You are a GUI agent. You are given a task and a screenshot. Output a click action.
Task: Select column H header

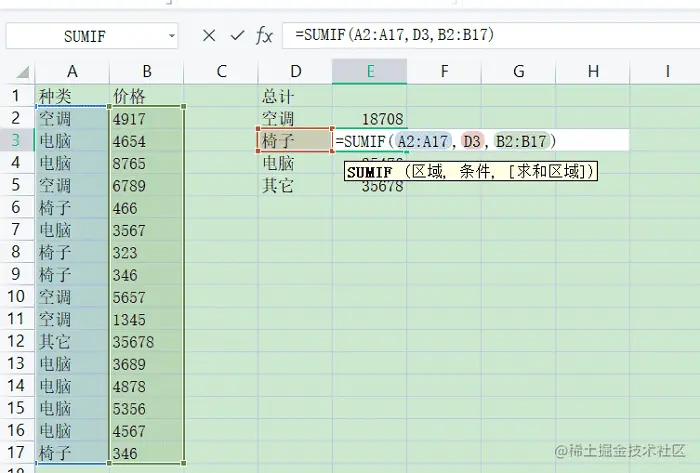click(593, 71)
